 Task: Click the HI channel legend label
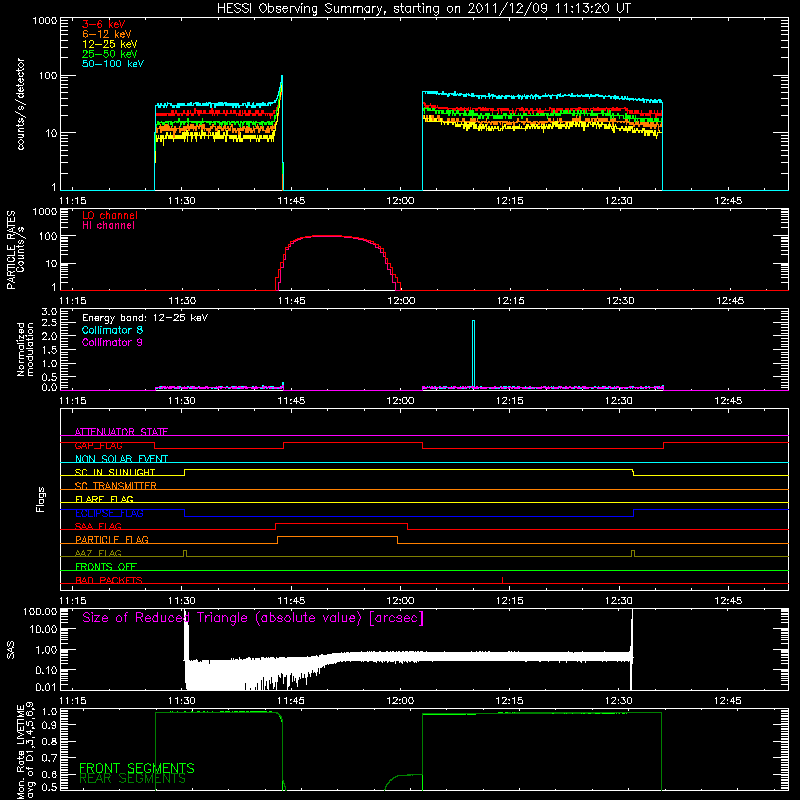click(x=108, y=225)
